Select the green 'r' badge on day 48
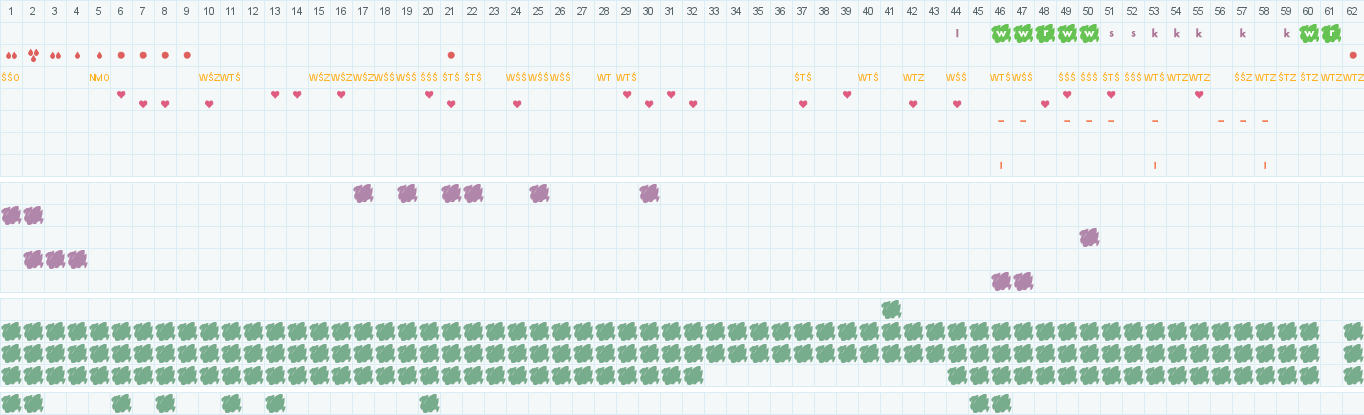The image size is (1364, 415). [1045, 33]
